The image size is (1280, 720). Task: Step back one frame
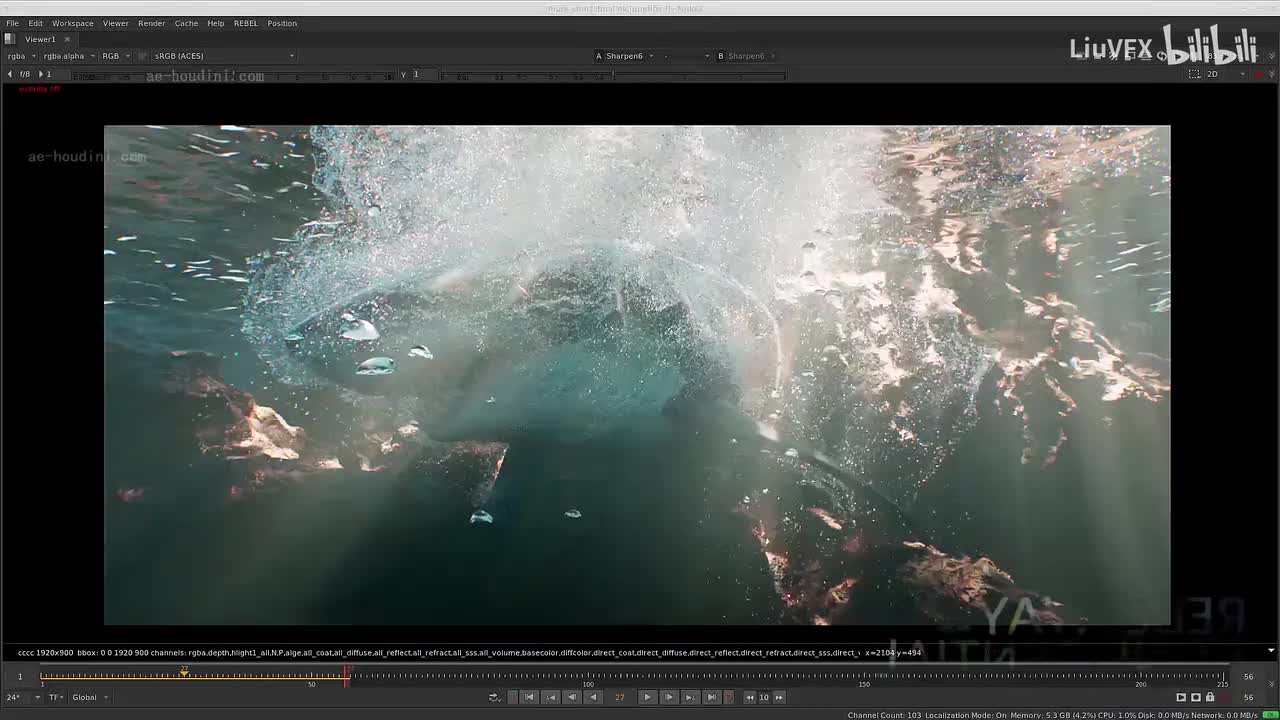click(572, 697)
